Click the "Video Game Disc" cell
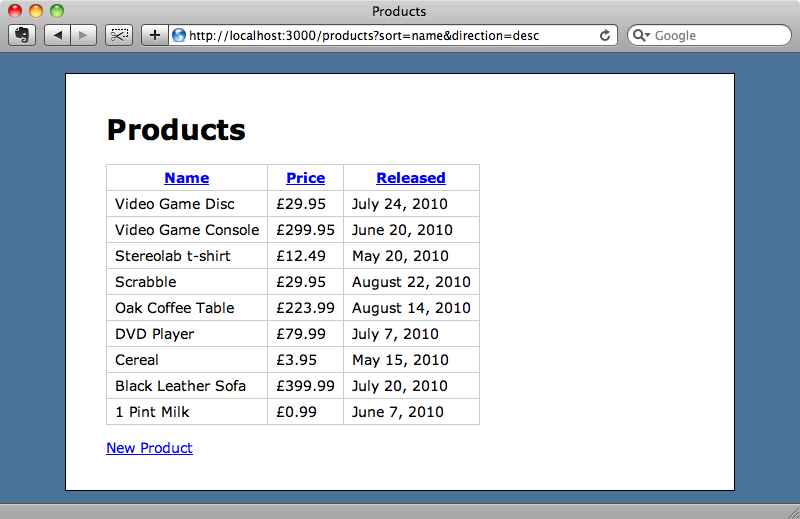This screenshot has width=800, height=519. (x=187, y=204)
